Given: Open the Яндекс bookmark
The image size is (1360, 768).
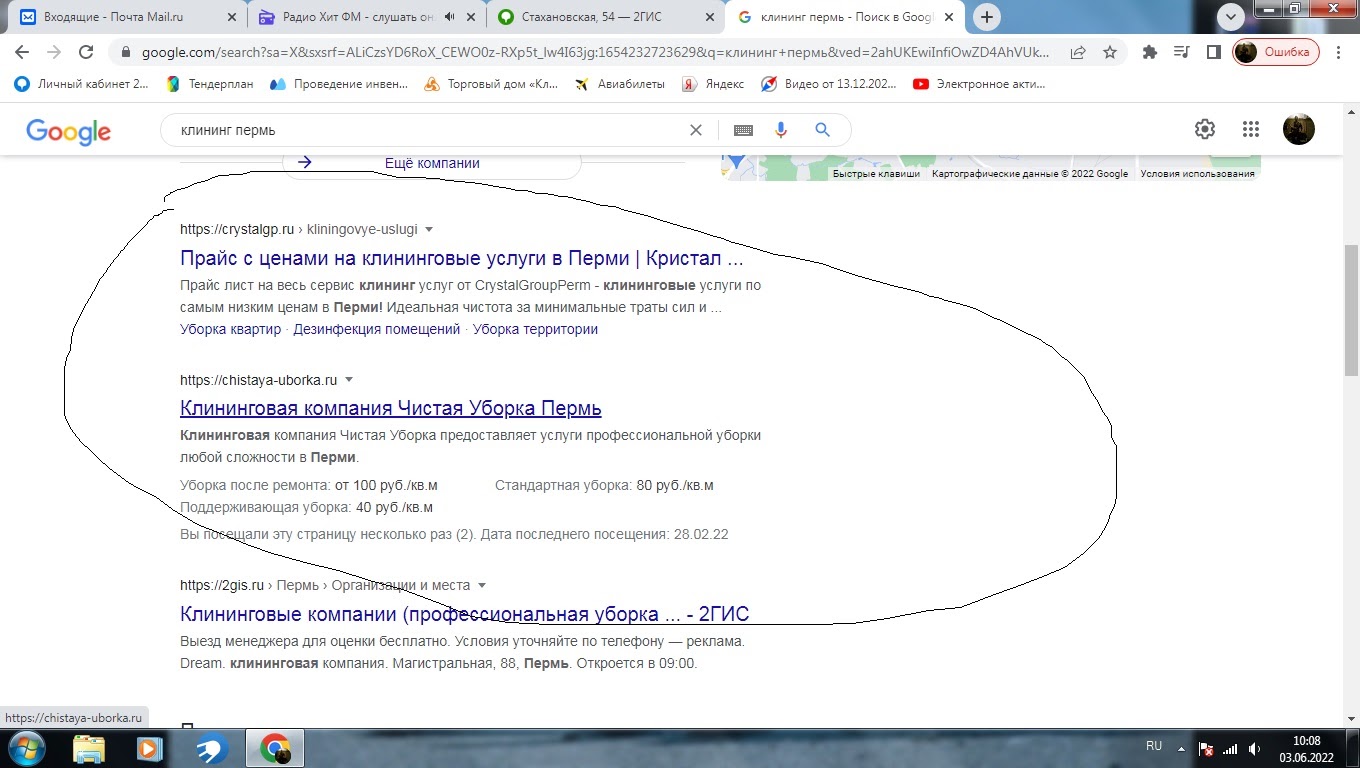Looking at the screenshot, I should coord(713,84).
